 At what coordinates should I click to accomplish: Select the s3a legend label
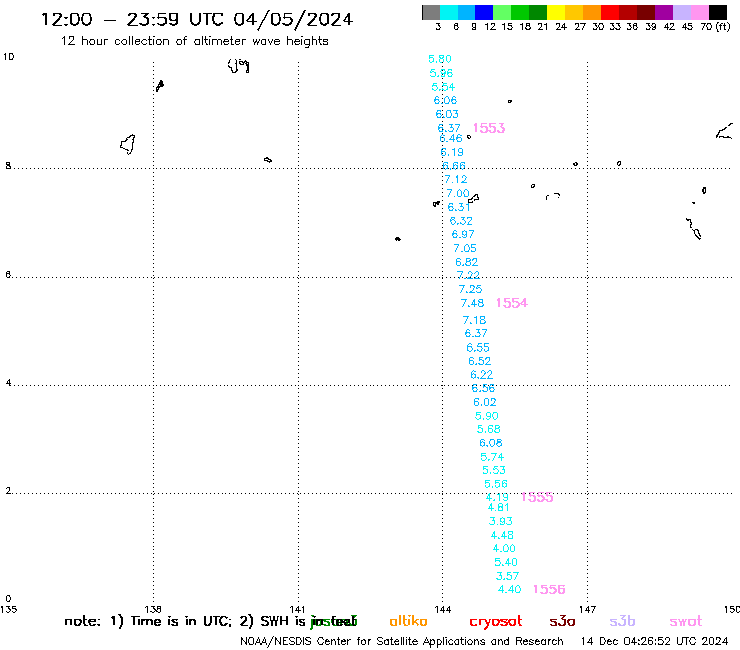(x=562, y=621)
